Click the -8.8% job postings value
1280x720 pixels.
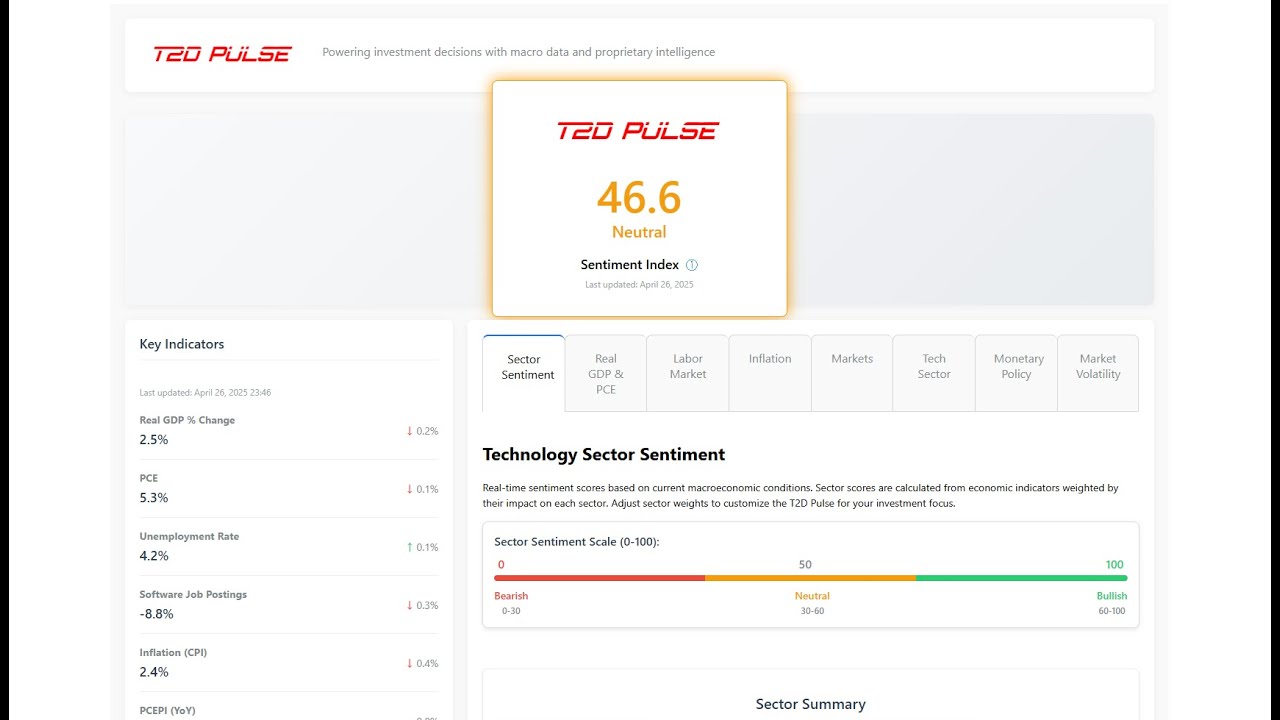click(156, 614)
